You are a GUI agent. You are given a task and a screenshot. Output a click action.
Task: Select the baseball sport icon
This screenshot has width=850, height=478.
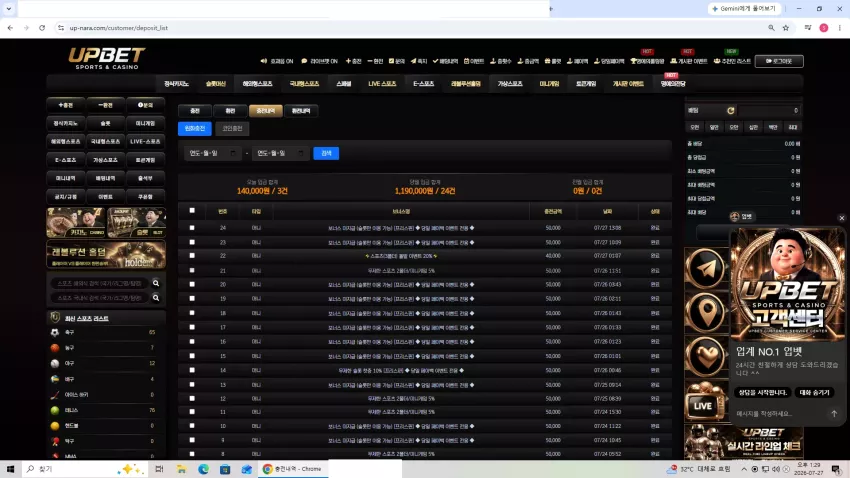[55, 364]
